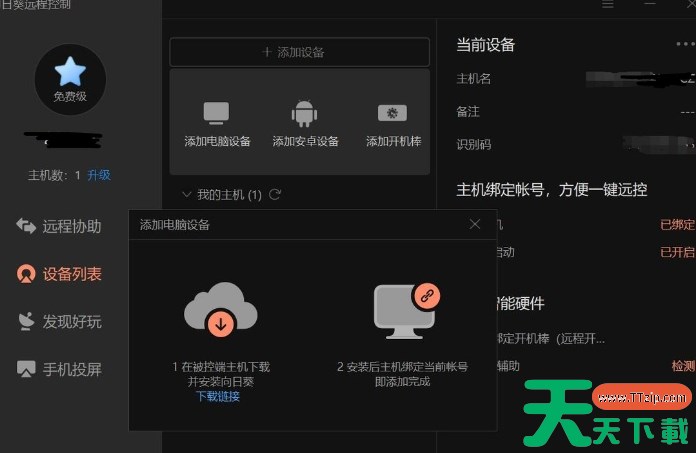Click the device list orange circle icon
The width and height of the screenshot is (696, 453).
pyautogui.click(x=26, y=274)
